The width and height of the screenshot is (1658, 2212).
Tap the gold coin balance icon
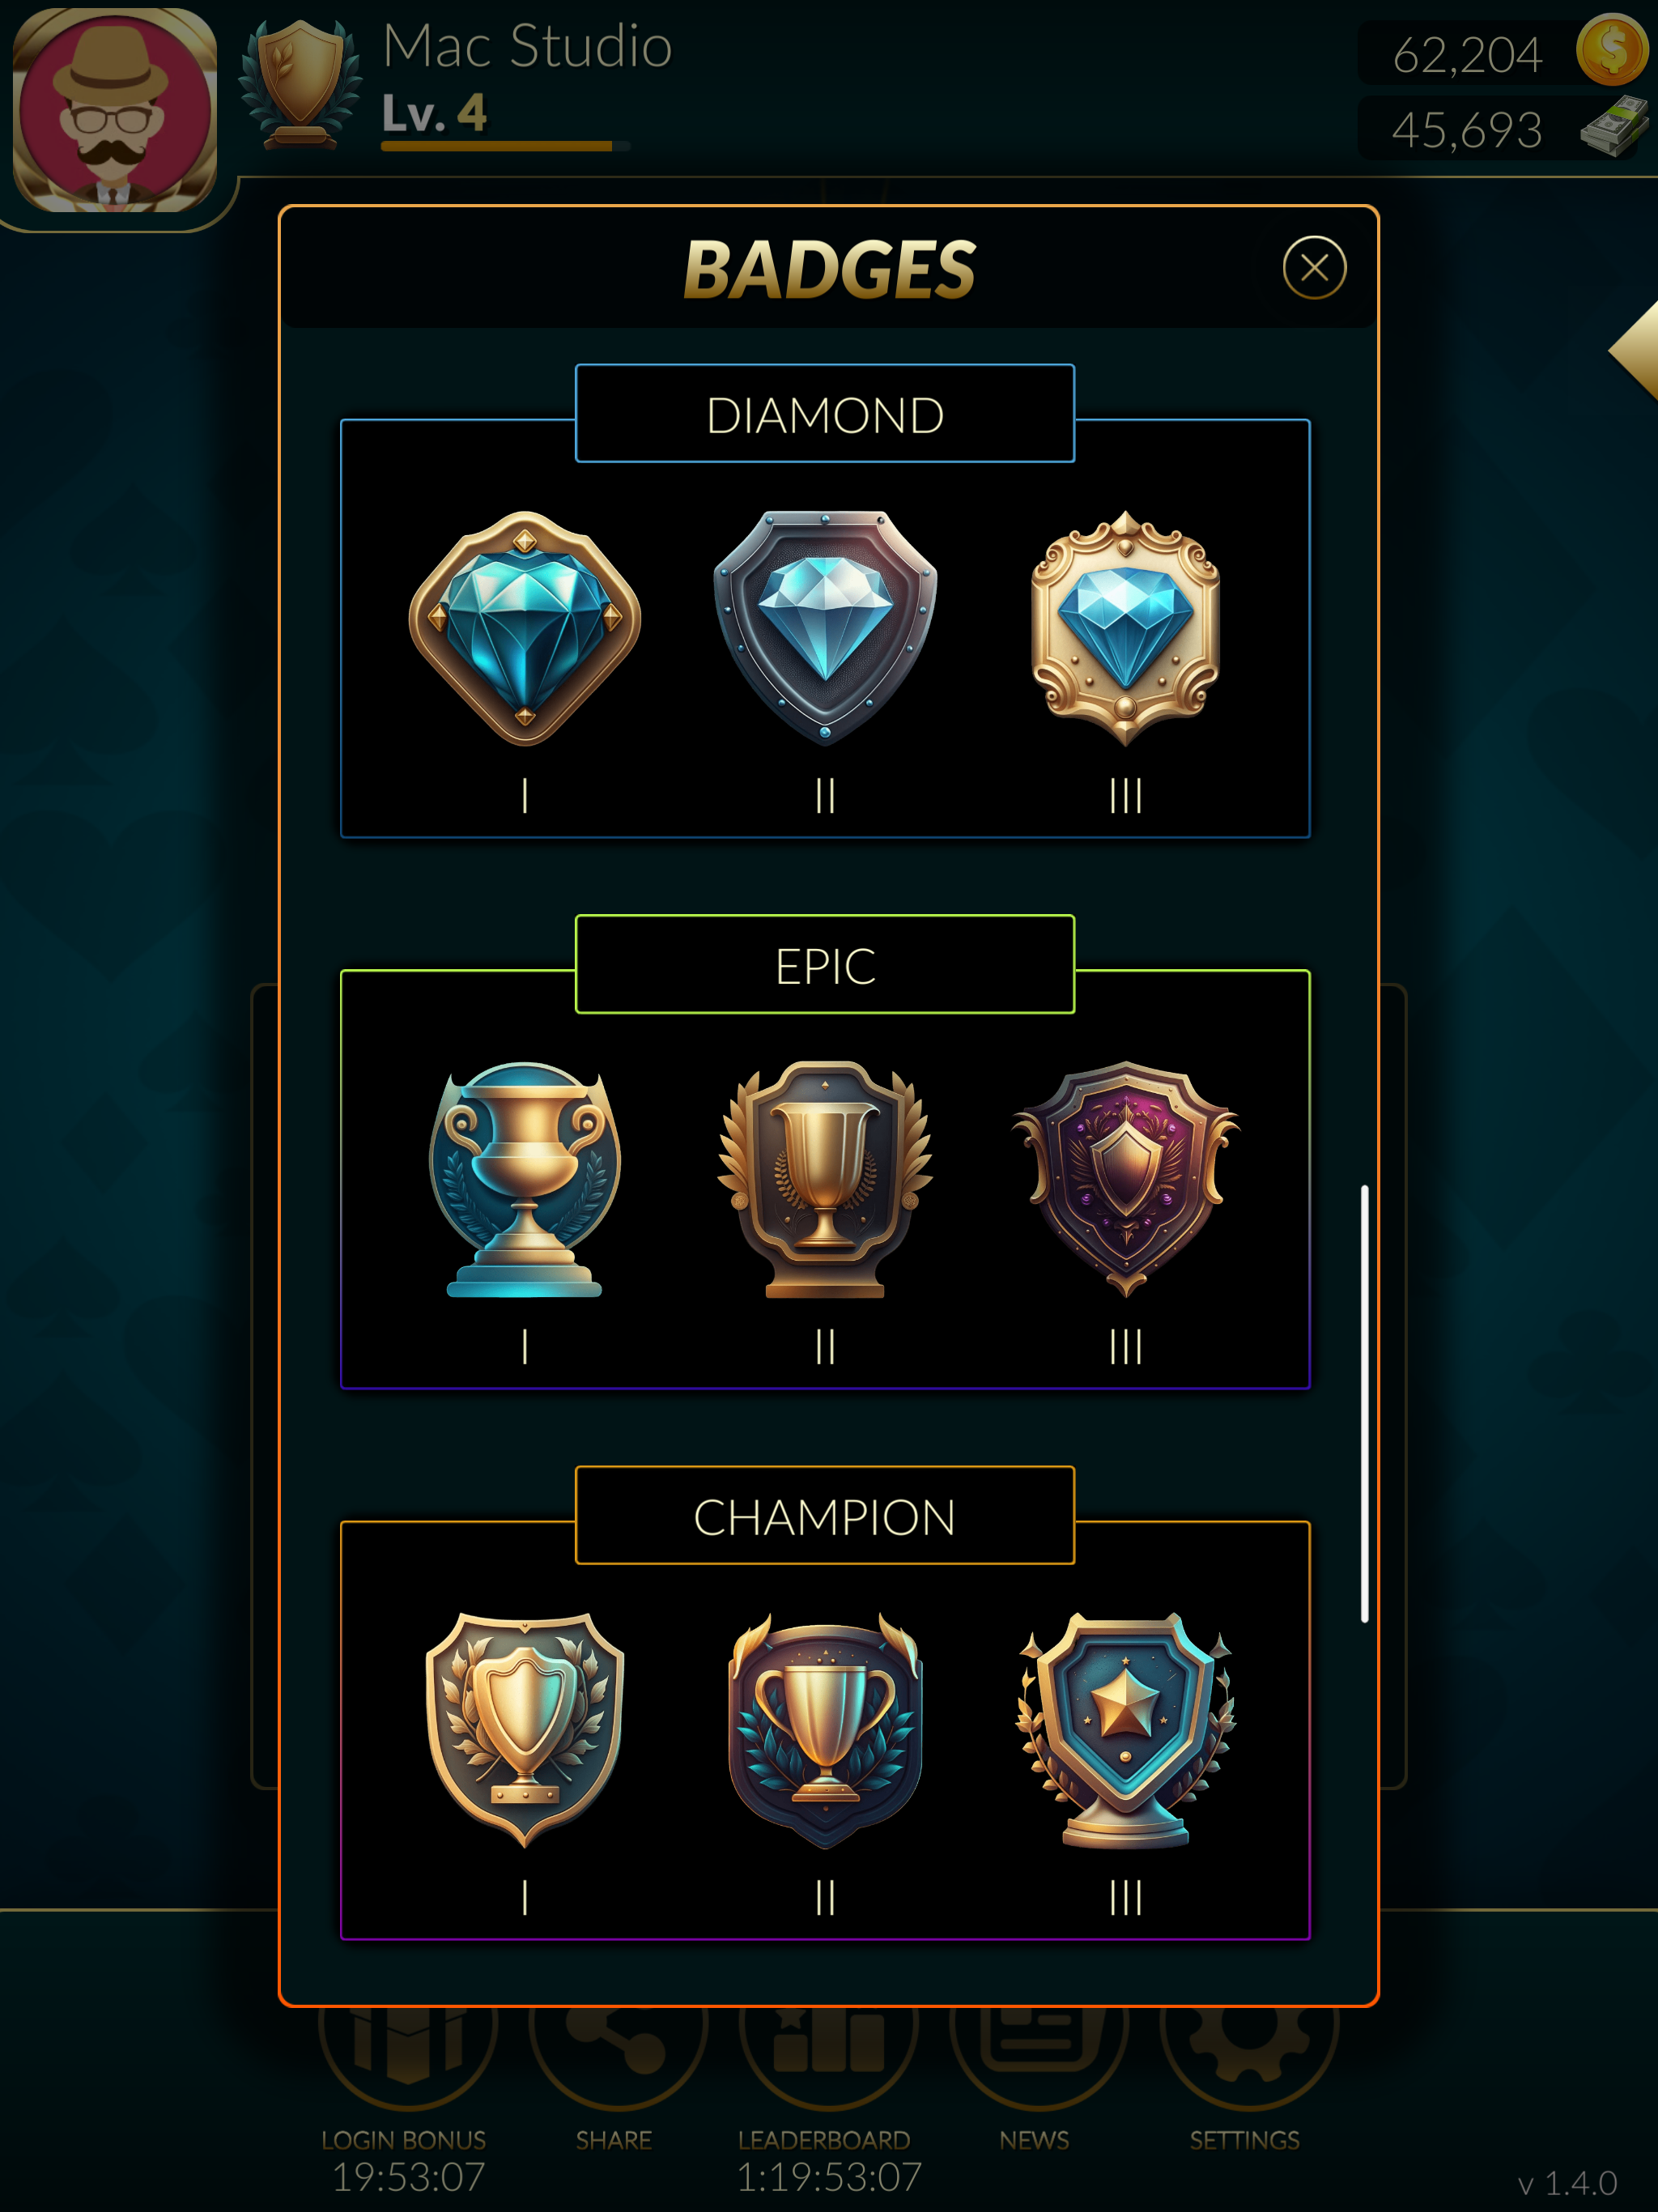tap(1611, 49)
